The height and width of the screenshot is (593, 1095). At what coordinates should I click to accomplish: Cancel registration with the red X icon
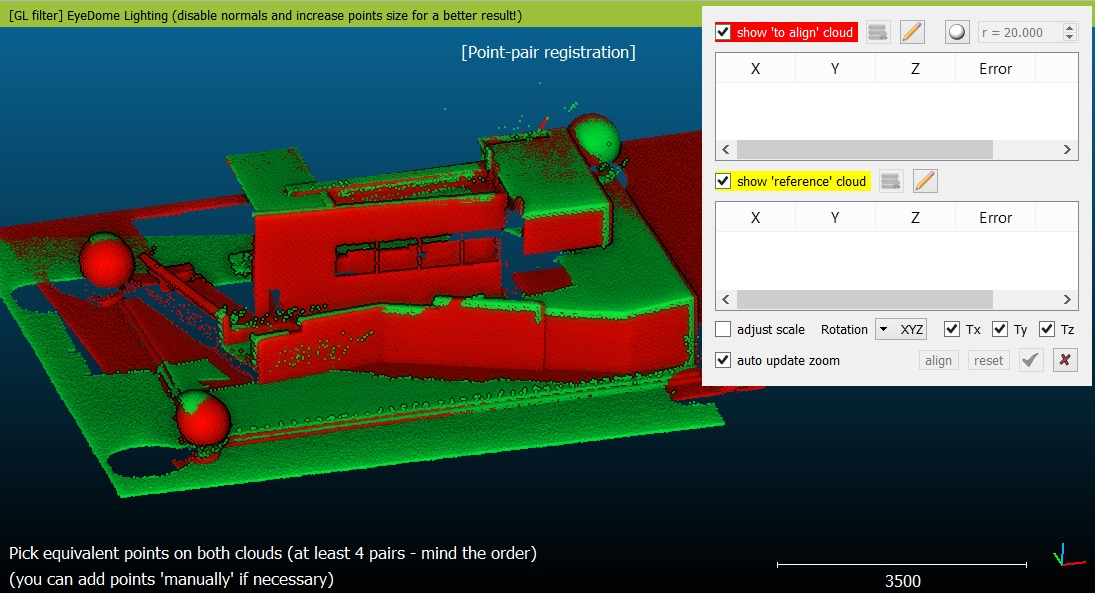tap(1065, 360)
